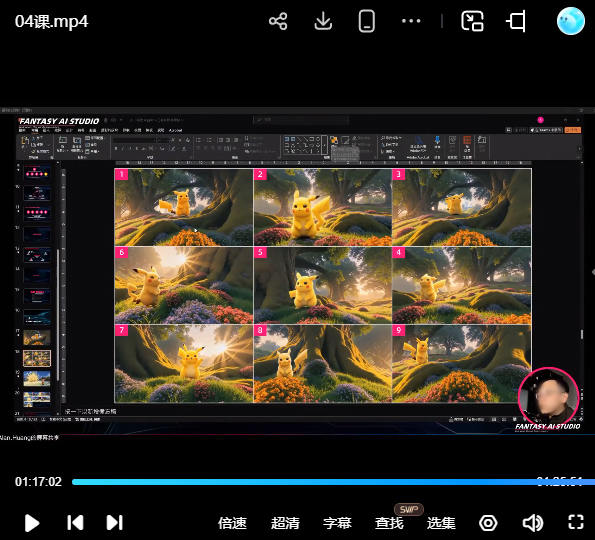Open the 字幕 subtitles option

point(337,523)
